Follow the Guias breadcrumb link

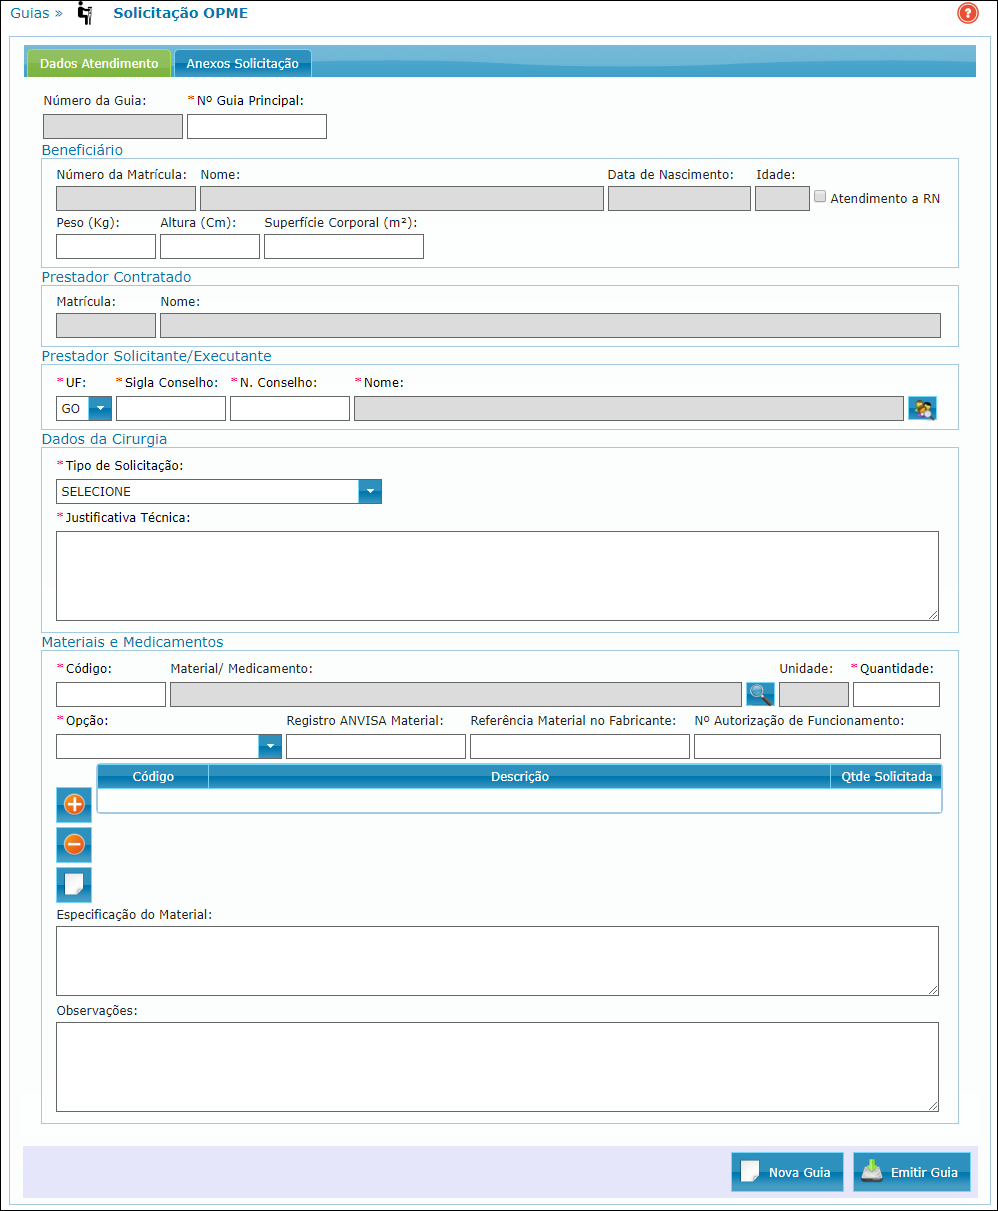pyautogui.click(x=29, y=14)
